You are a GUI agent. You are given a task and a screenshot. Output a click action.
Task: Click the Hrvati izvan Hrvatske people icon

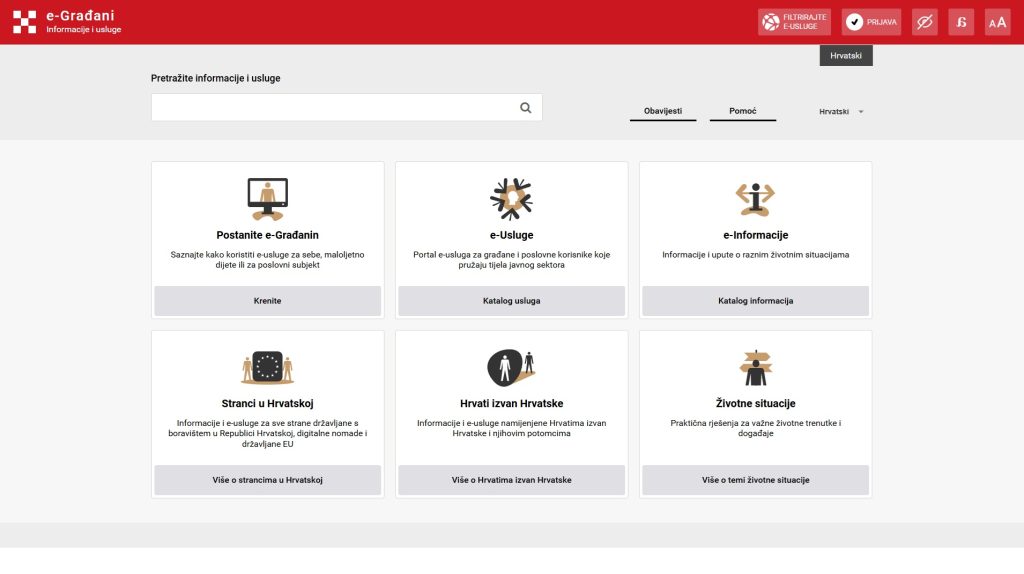pos(511,367)
